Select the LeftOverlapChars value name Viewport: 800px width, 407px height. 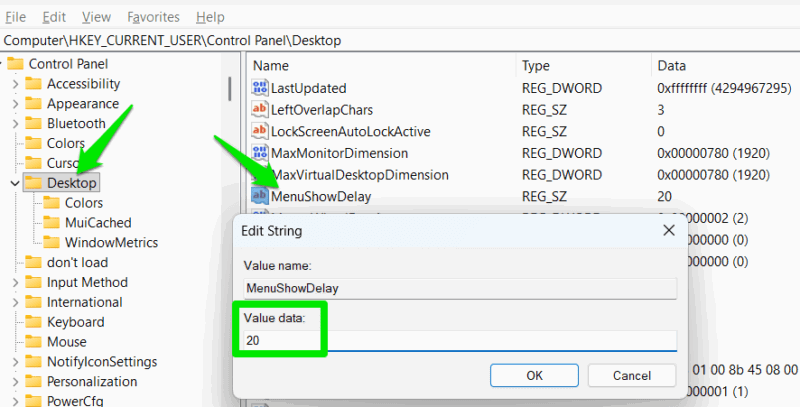322,110
